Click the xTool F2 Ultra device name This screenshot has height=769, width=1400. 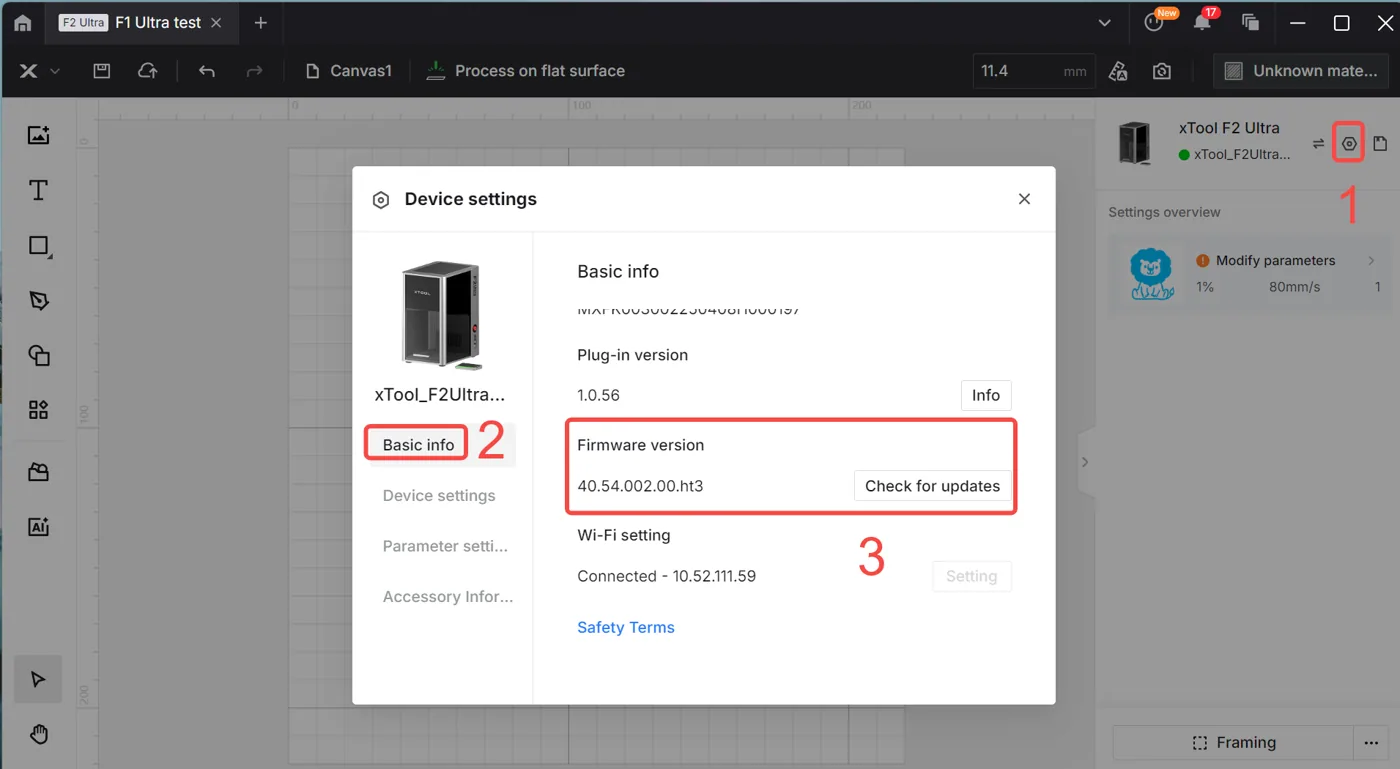1229,128
